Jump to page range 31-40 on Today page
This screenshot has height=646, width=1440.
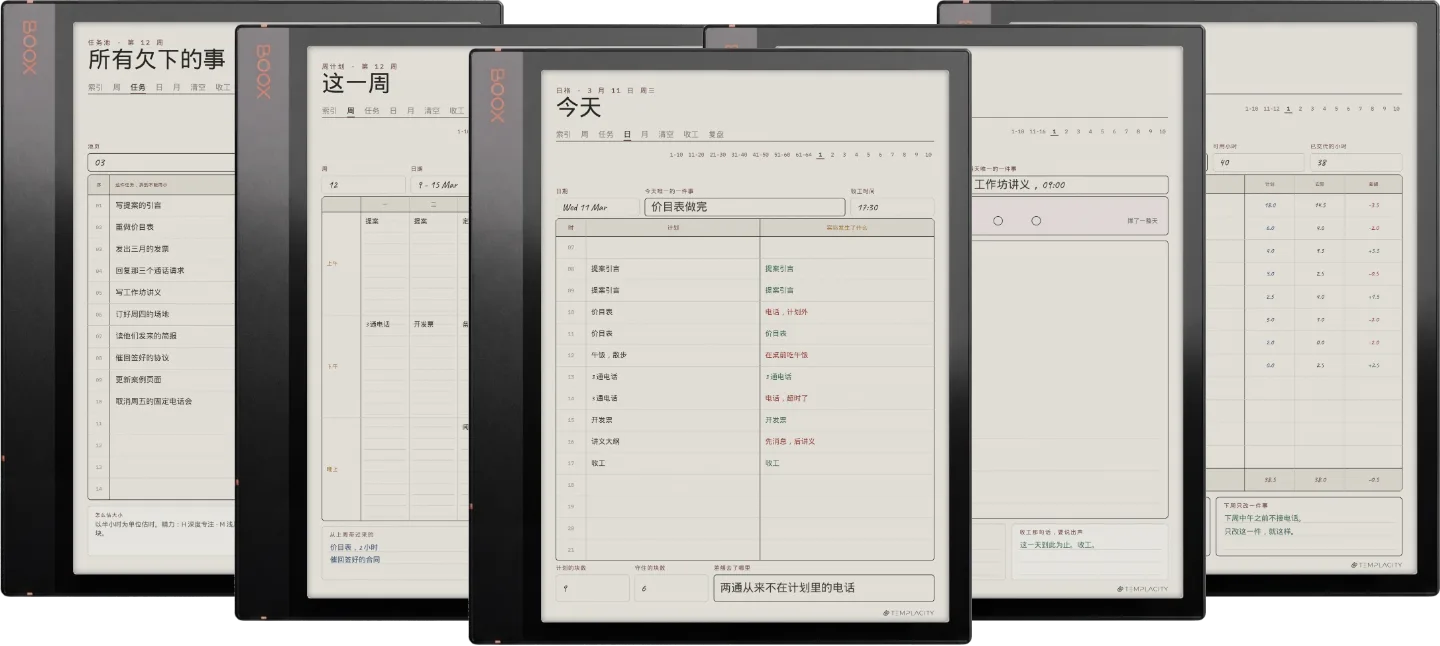click(x=739, y=155)
